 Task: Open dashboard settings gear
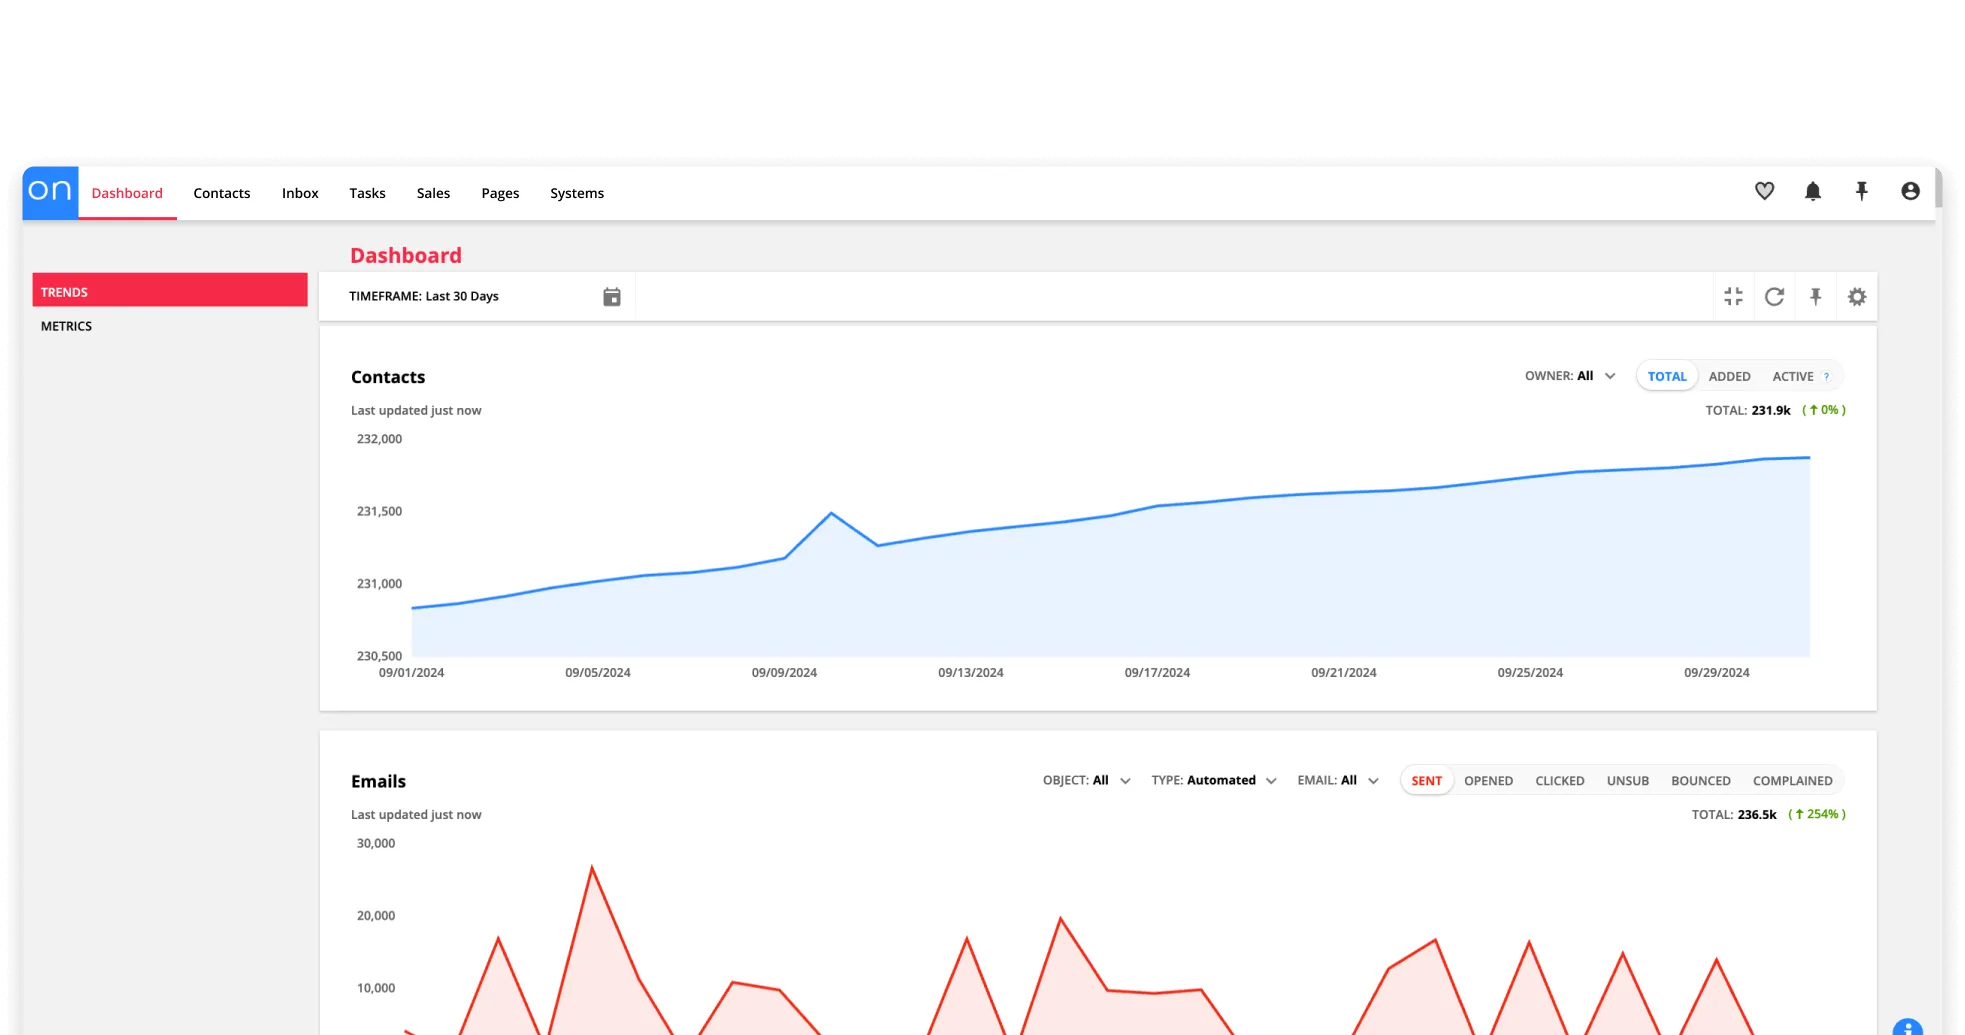coord(1857,296)
